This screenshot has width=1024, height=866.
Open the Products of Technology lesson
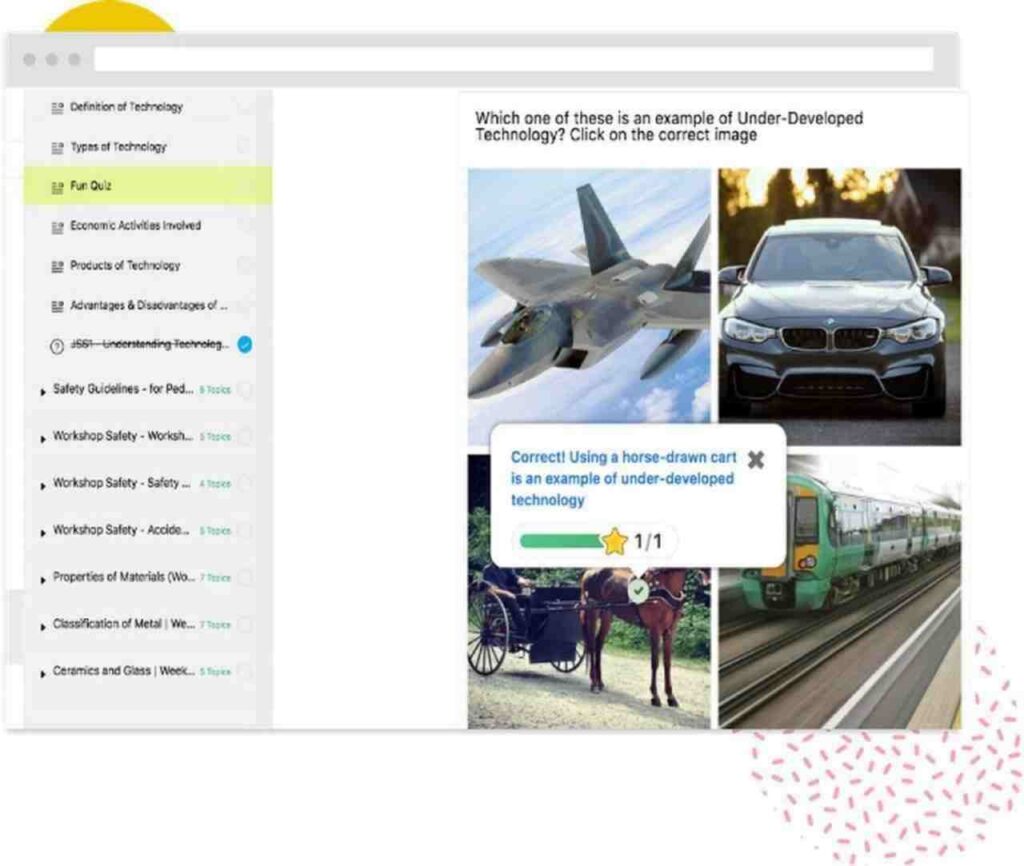125,266
